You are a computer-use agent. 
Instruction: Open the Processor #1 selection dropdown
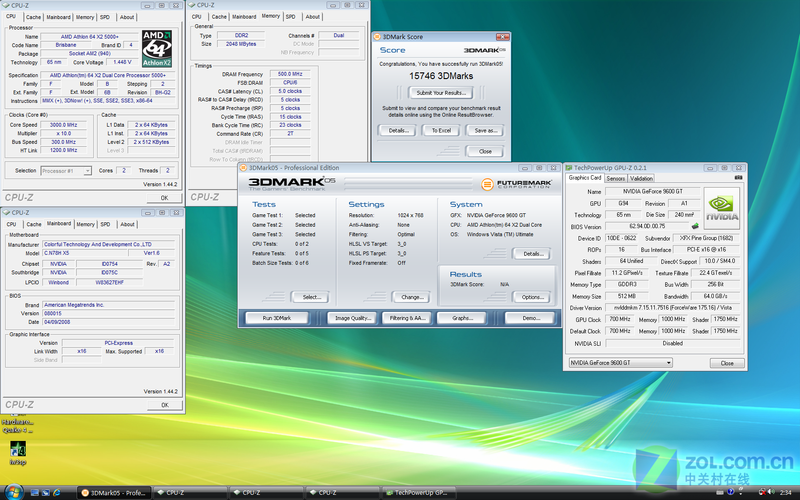coord(66,171)
